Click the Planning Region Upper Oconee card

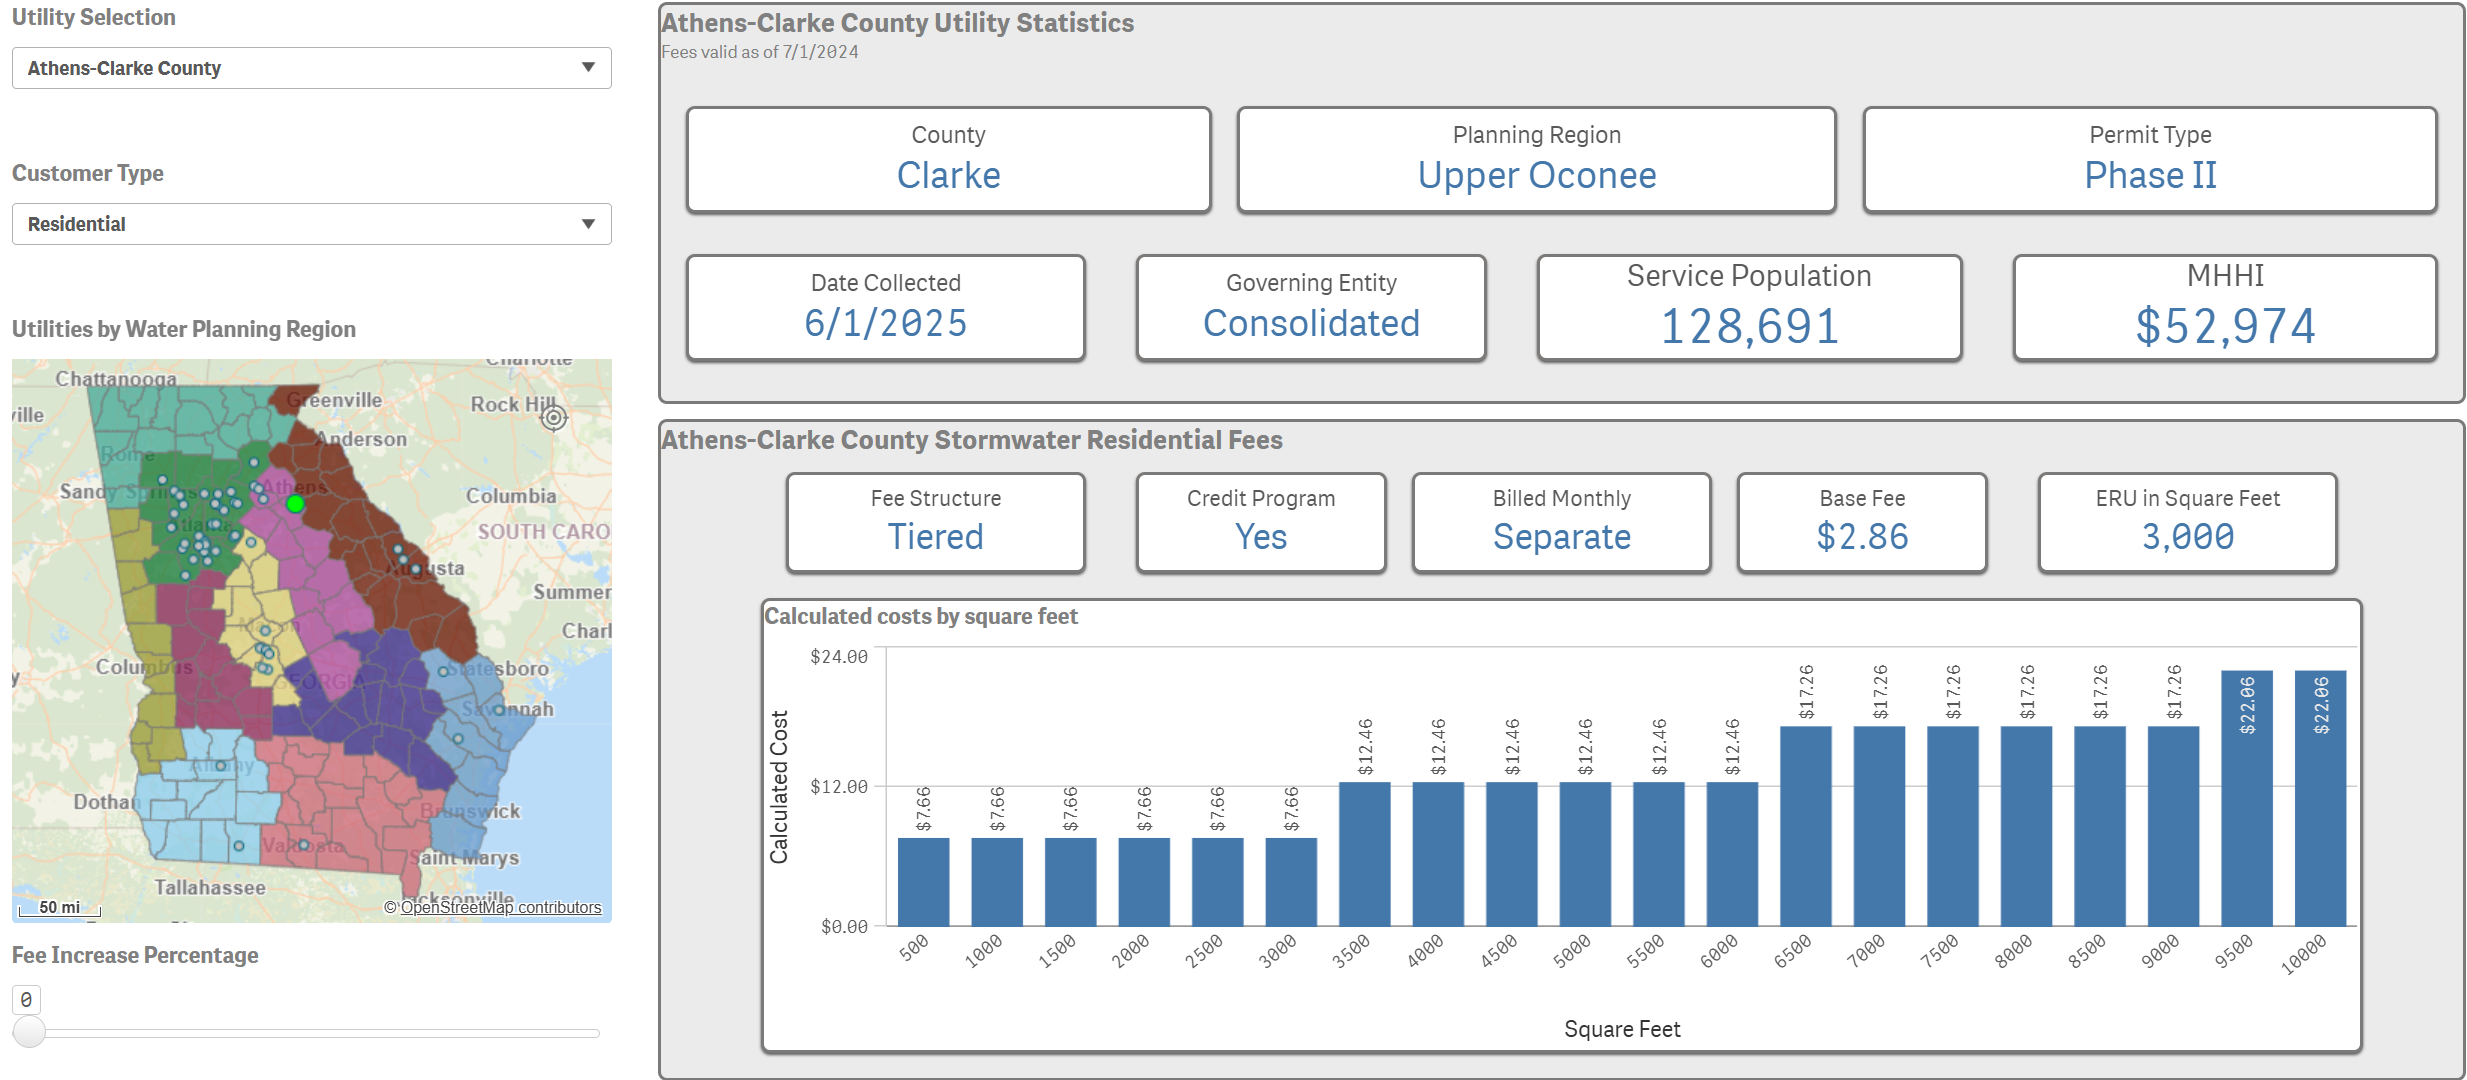(x=1536, y=159)
